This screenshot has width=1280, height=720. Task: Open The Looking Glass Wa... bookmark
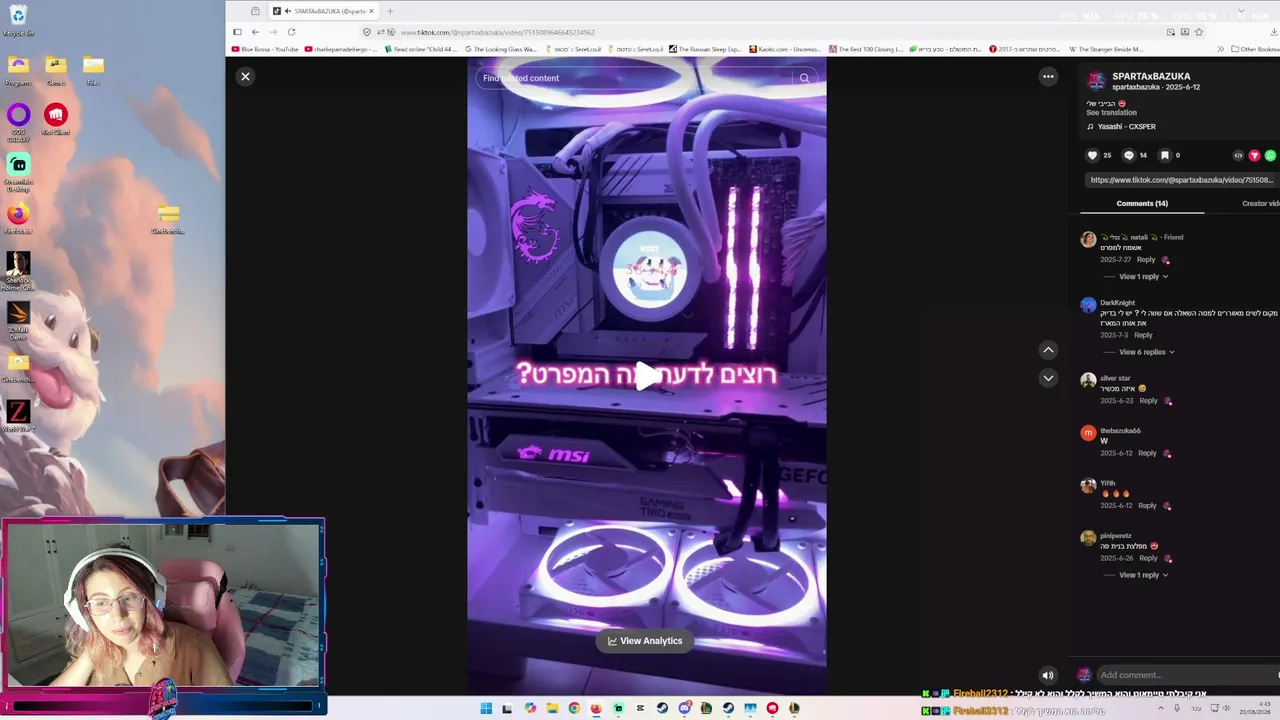(x=501, y=49)
